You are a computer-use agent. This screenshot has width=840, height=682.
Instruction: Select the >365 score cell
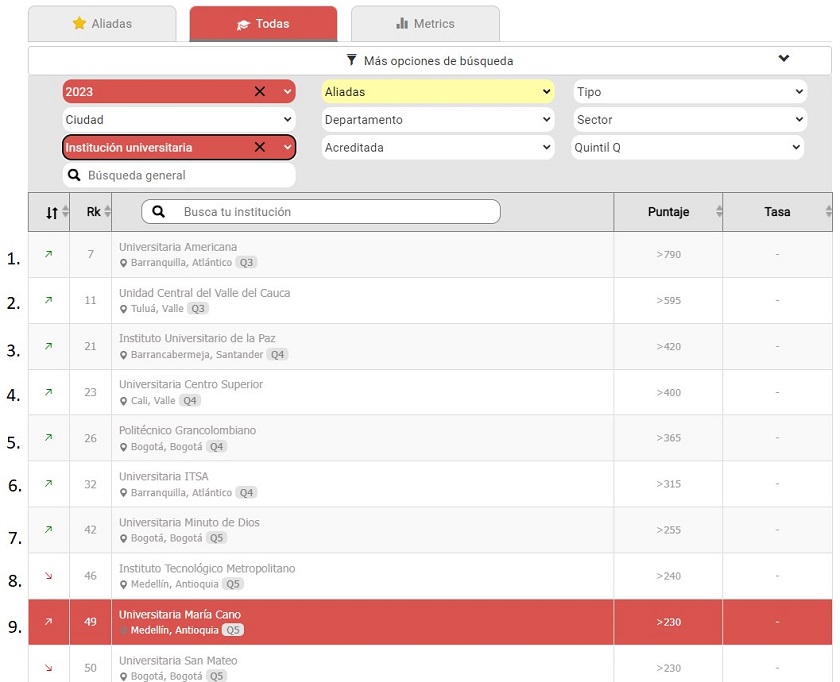(668, 438)
